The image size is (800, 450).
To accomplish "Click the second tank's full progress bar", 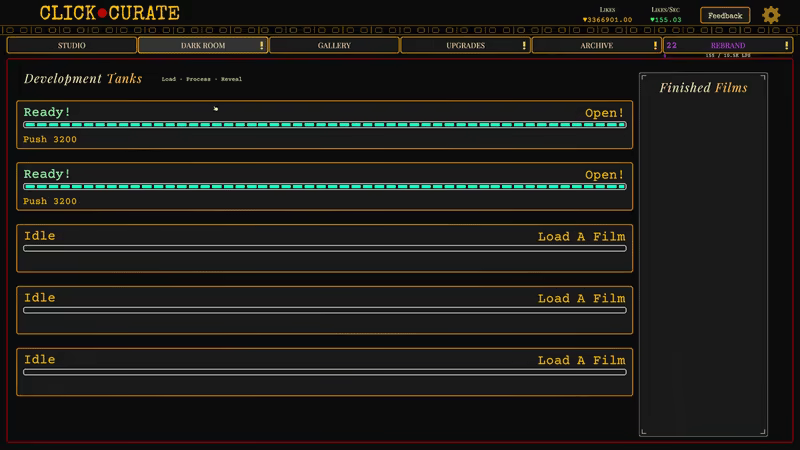I will pos(324,186).
